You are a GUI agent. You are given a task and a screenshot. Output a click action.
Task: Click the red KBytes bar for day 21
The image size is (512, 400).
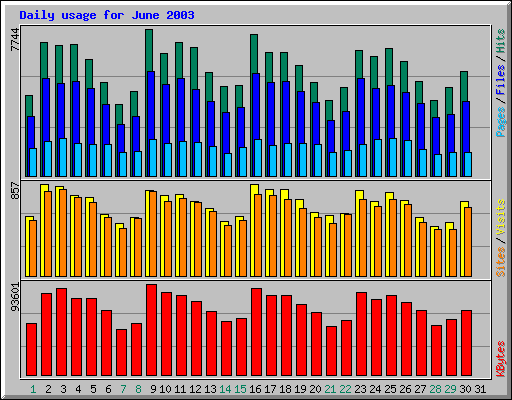[332, 351]
